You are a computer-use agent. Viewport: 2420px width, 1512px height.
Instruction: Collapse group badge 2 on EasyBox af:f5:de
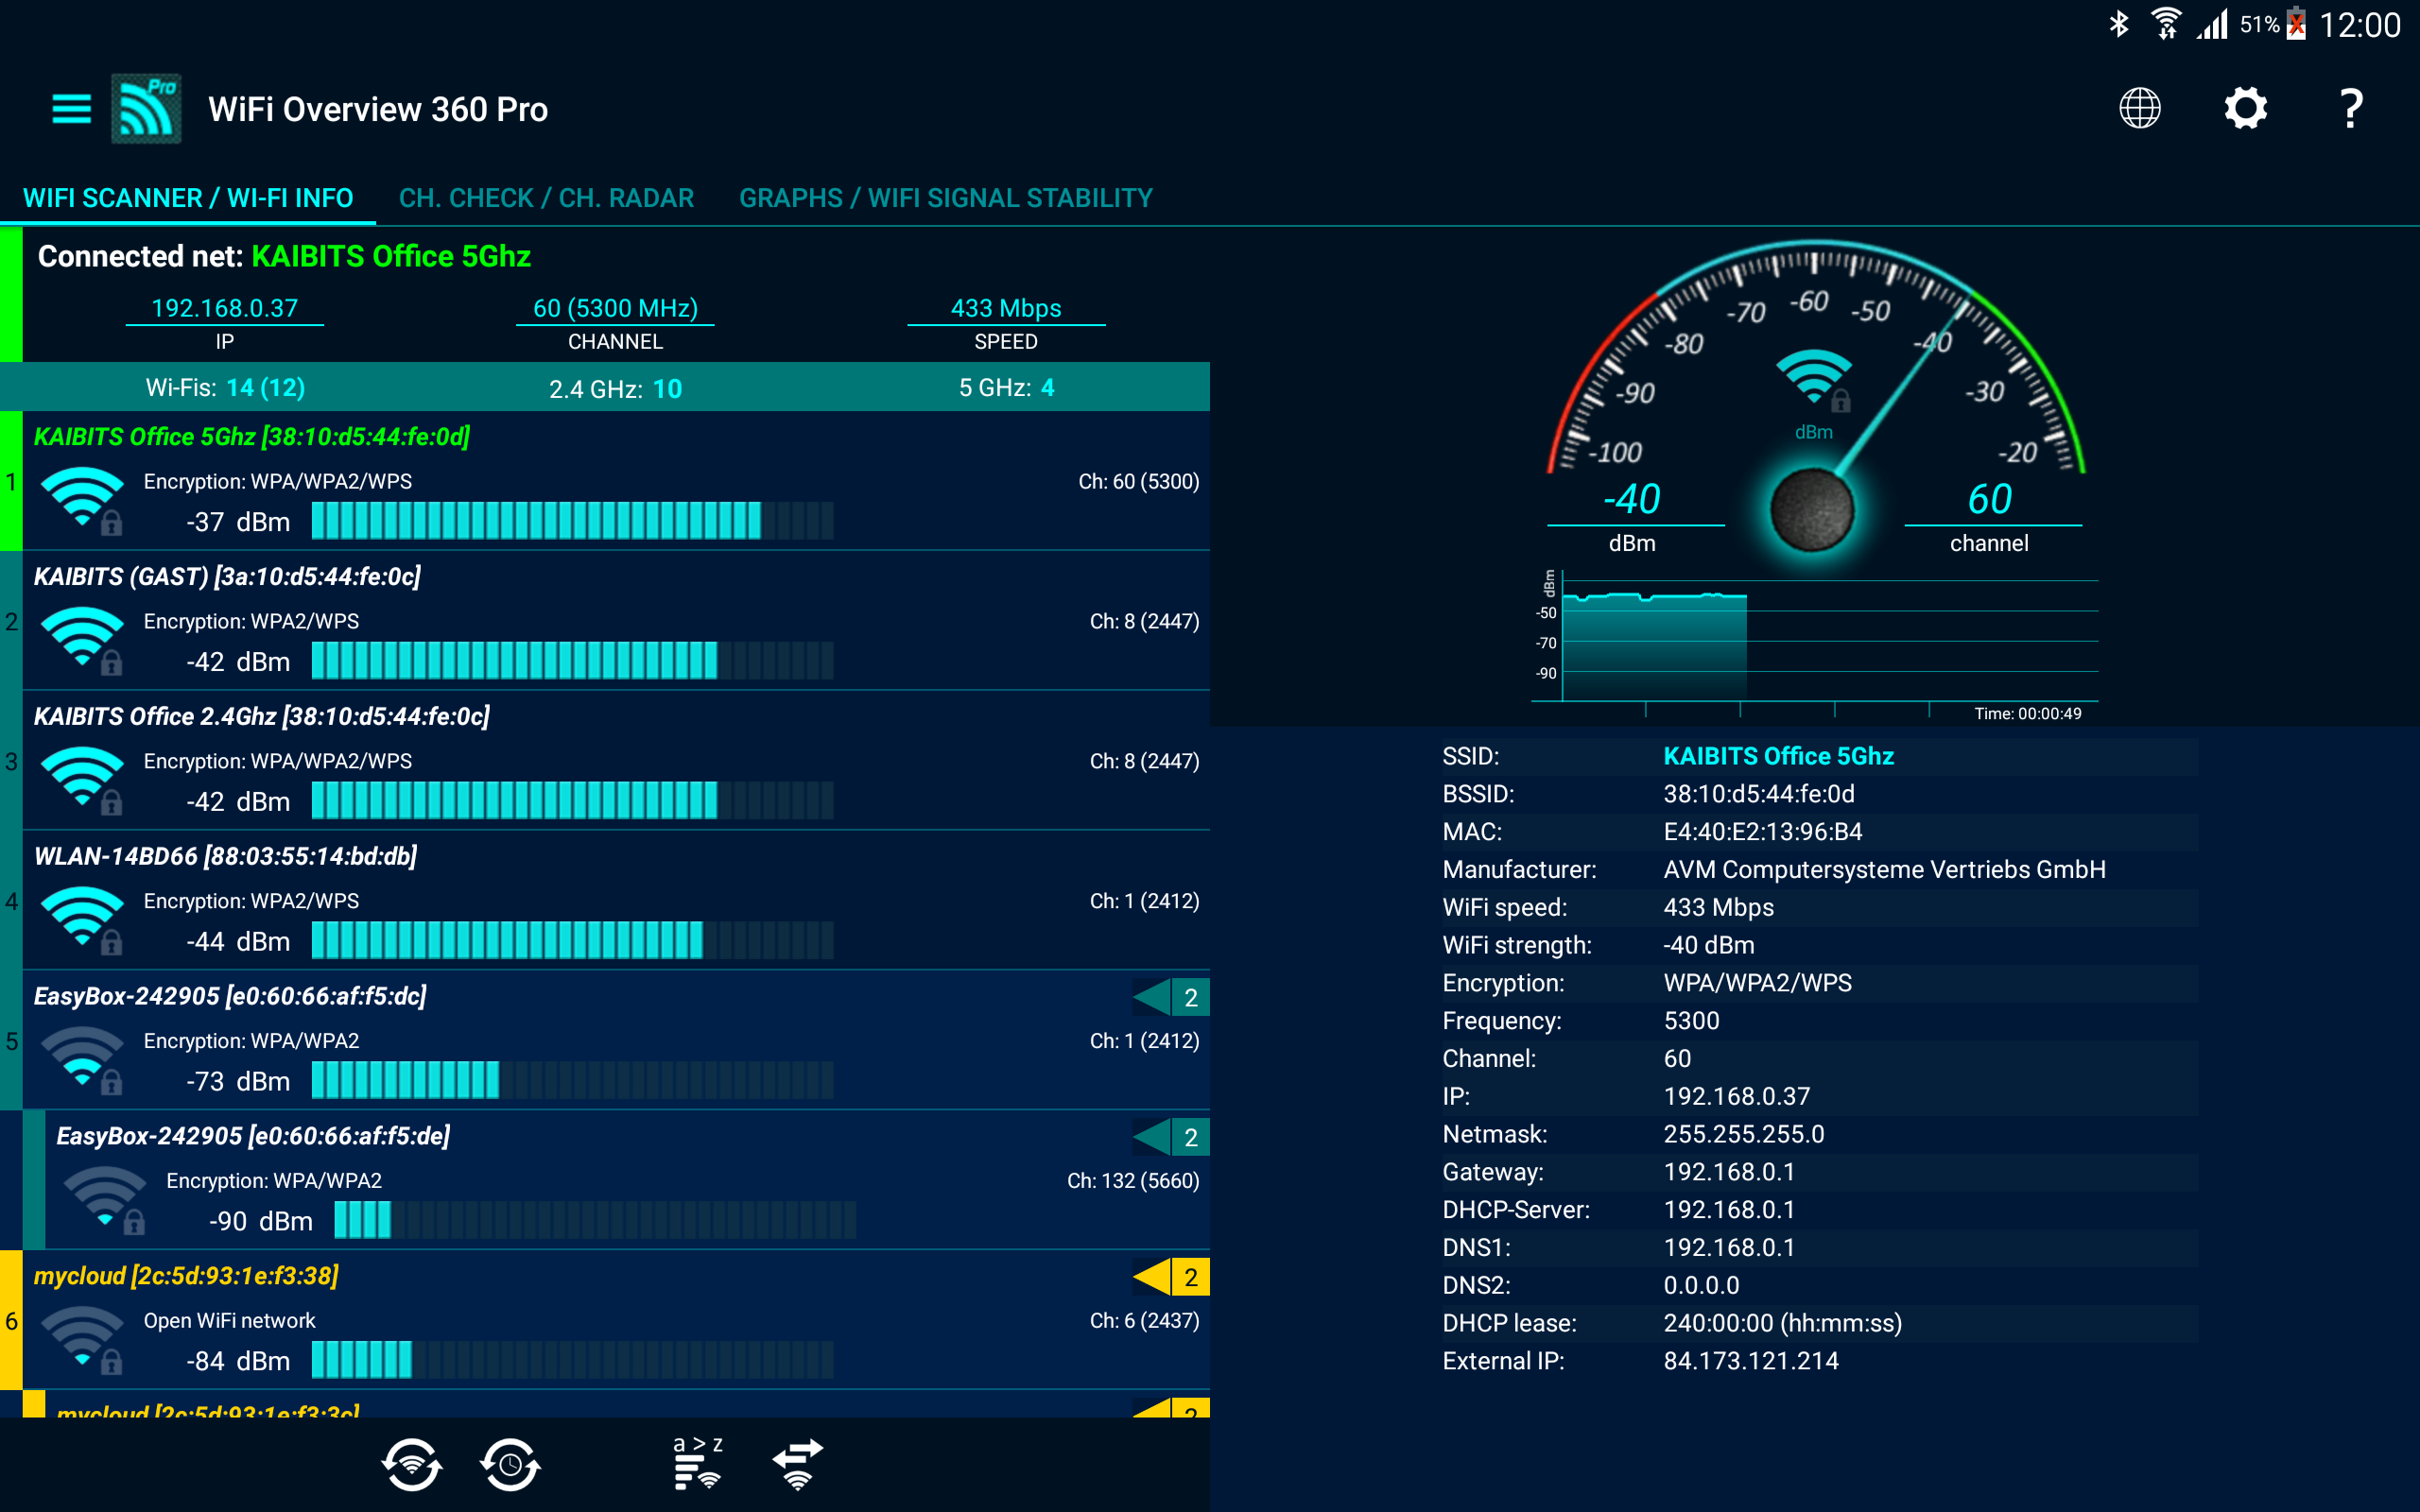click(x=1171, y=1137)
